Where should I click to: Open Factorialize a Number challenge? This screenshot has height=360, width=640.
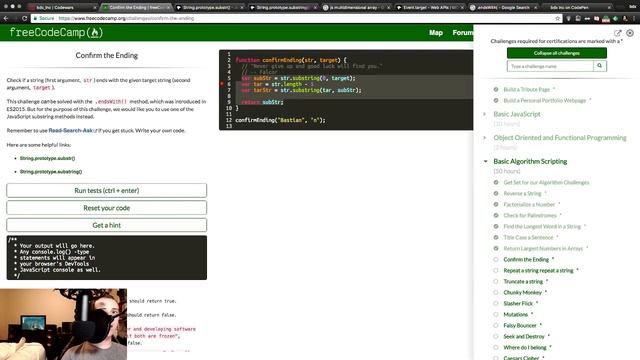529,204
